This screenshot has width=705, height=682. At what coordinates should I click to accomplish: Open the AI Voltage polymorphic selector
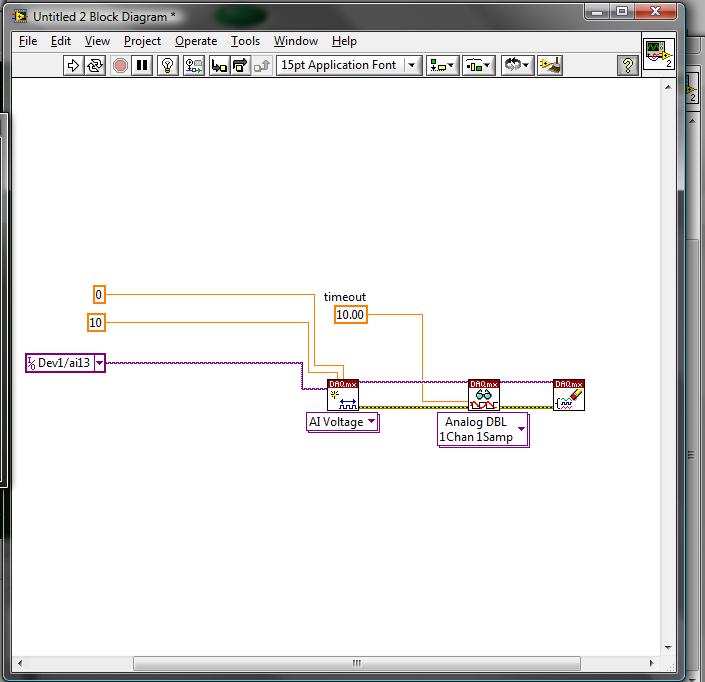pos(343,423)
